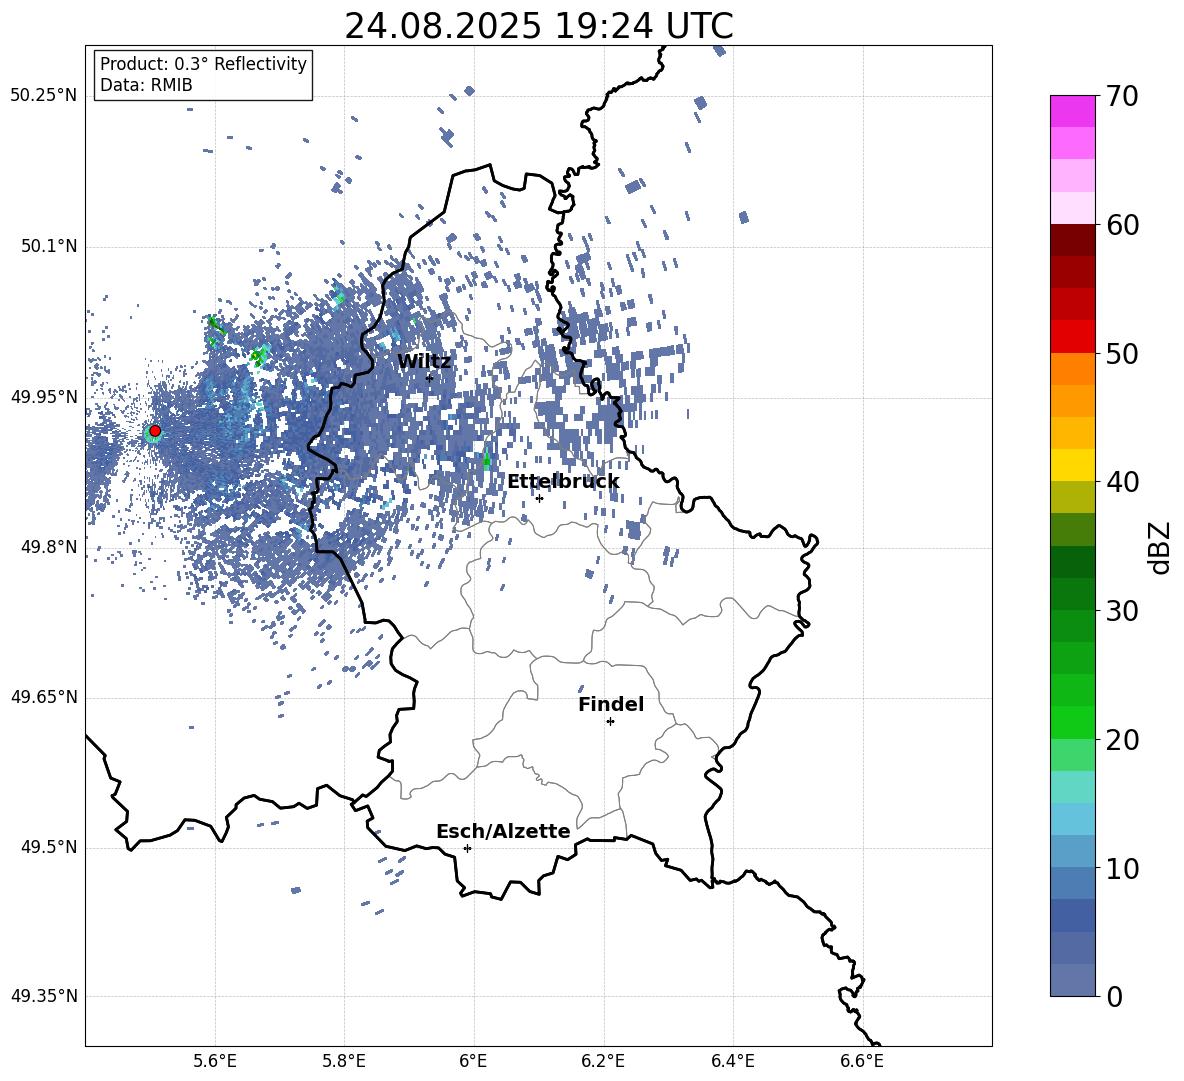The image size is (1184, 1081).
Task: Click the magenta top segment of colorbar
Action: [1073, 111]
